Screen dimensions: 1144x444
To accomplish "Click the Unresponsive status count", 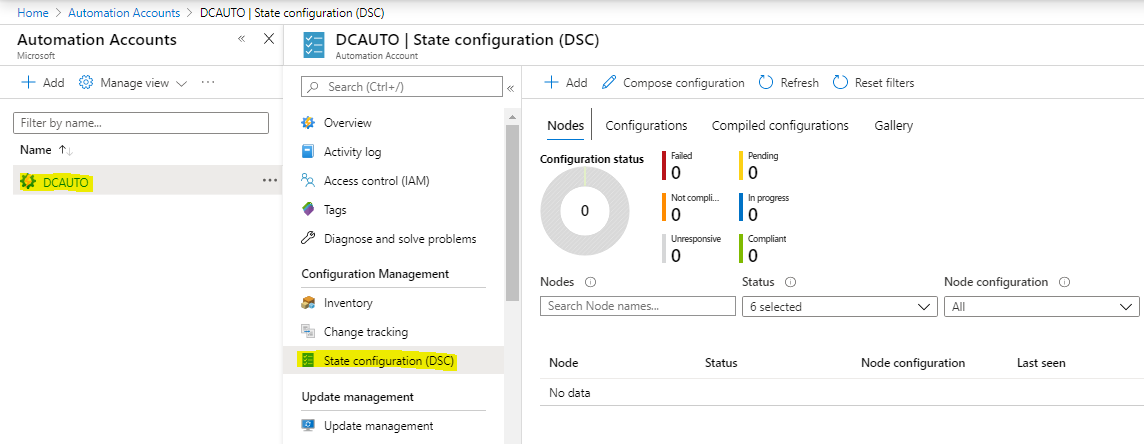I will 676,255.
